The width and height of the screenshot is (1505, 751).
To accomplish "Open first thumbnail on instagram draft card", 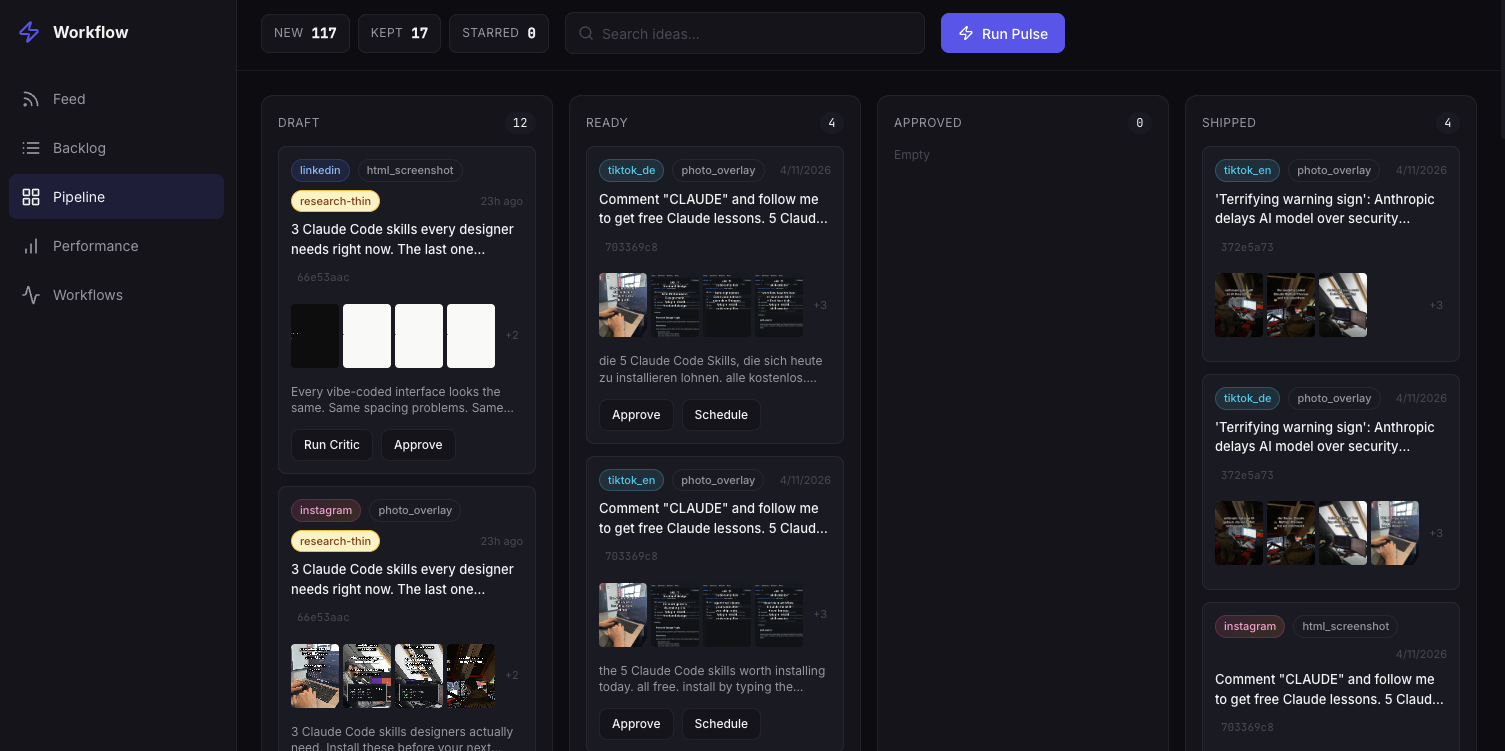I will (315, 676).
